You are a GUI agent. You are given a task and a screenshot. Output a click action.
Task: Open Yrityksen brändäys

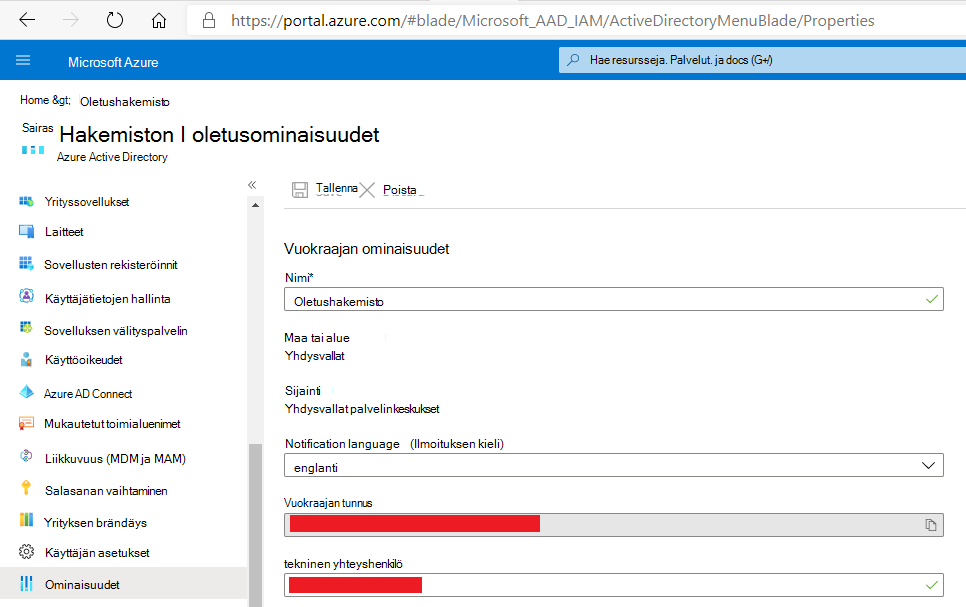point(95,523)
